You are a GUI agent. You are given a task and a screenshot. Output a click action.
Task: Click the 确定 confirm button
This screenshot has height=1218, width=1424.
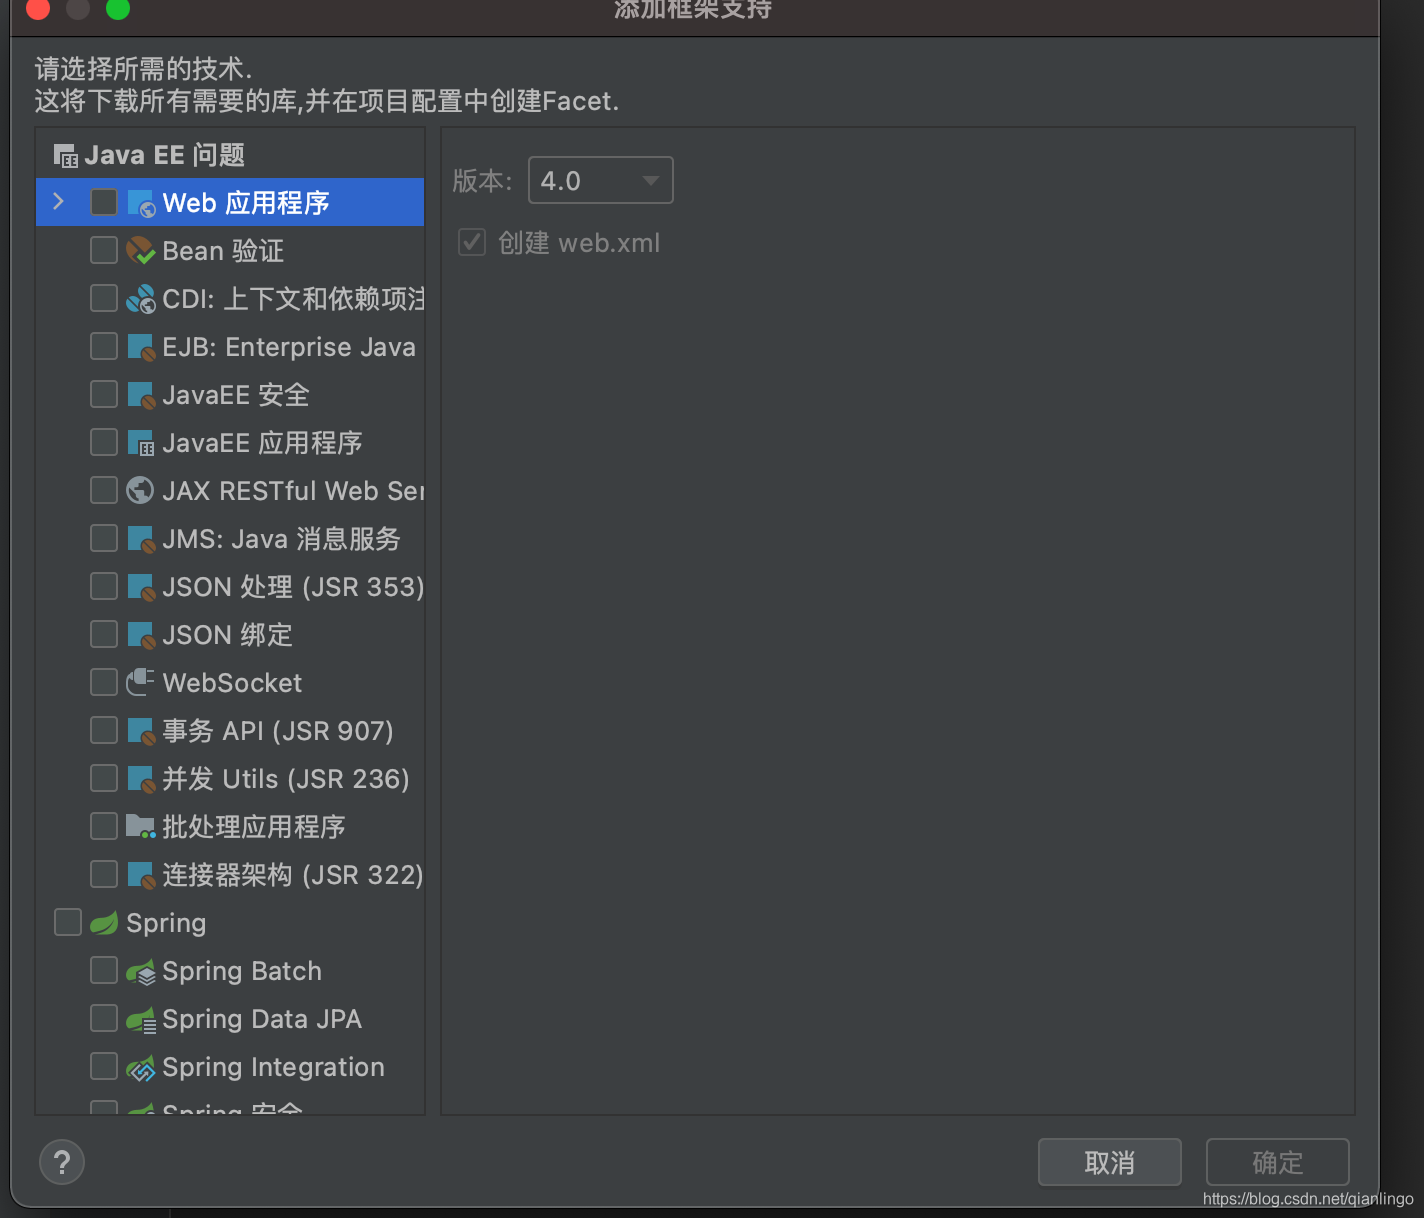(1278, 1162)
